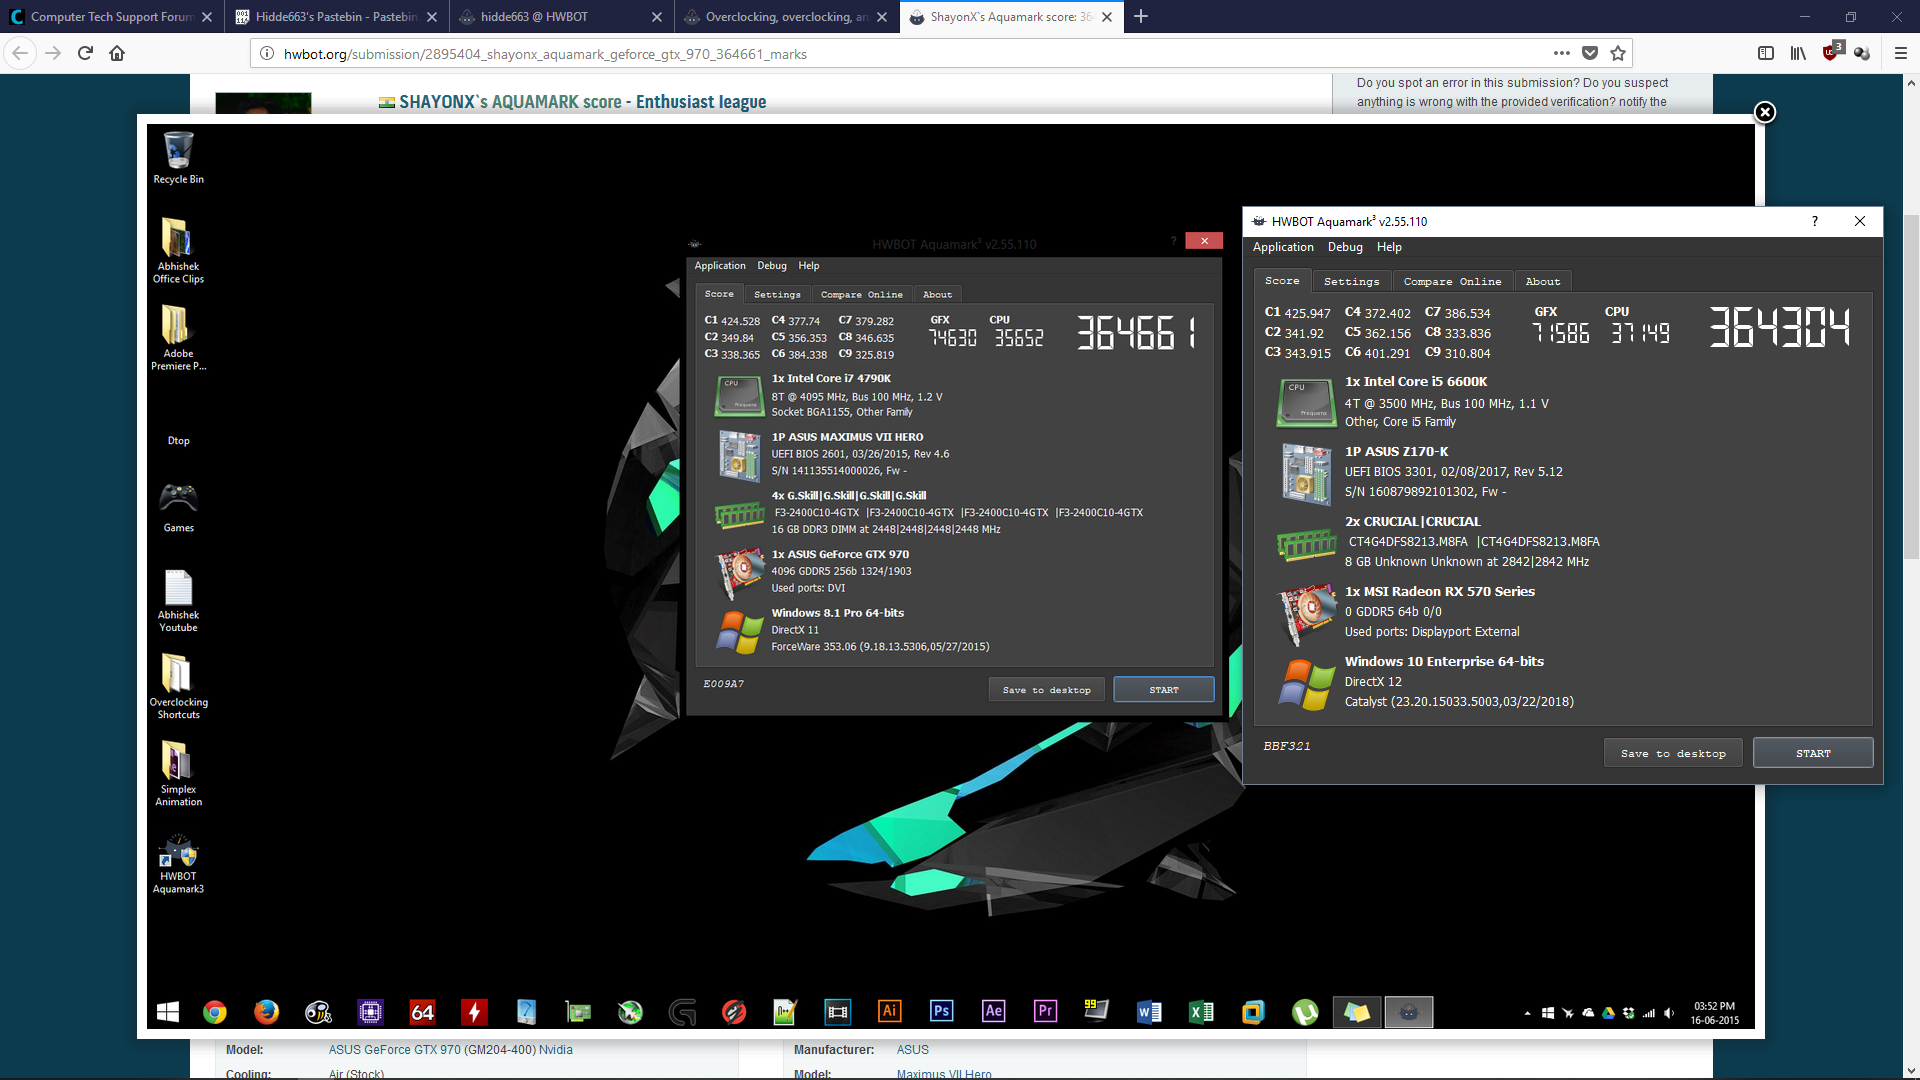Image resolution: width=1920 pixels, height=1080 pixels.
Task: Open the About tab in Aquamark window
Action: [x=1543, y=282]
